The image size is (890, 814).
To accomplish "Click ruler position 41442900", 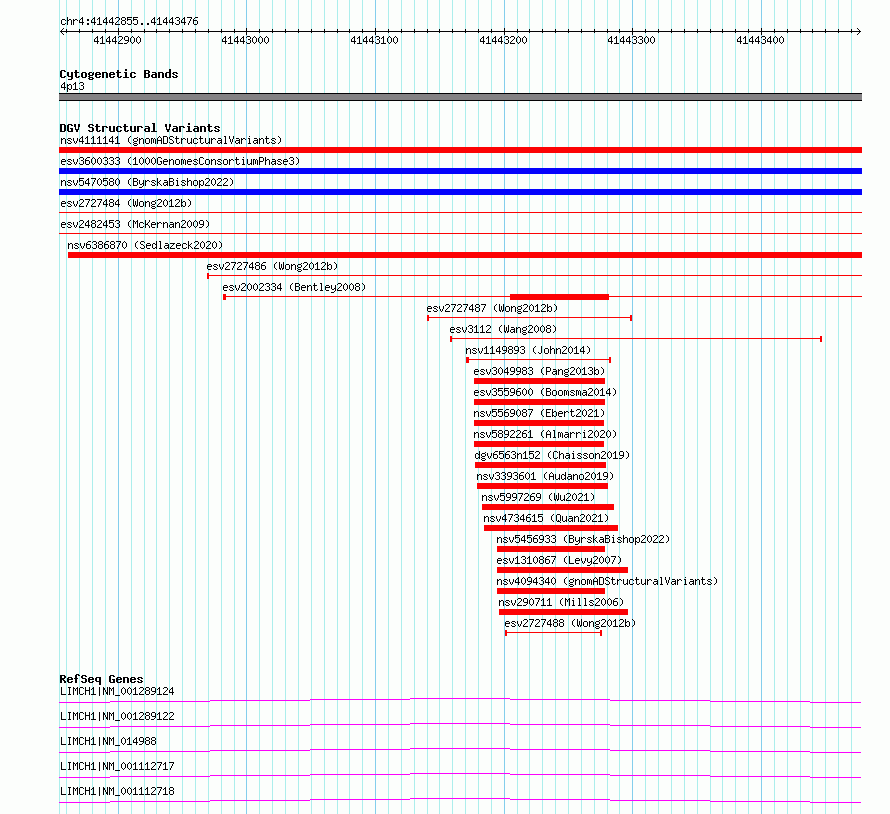I will (117, 40).
